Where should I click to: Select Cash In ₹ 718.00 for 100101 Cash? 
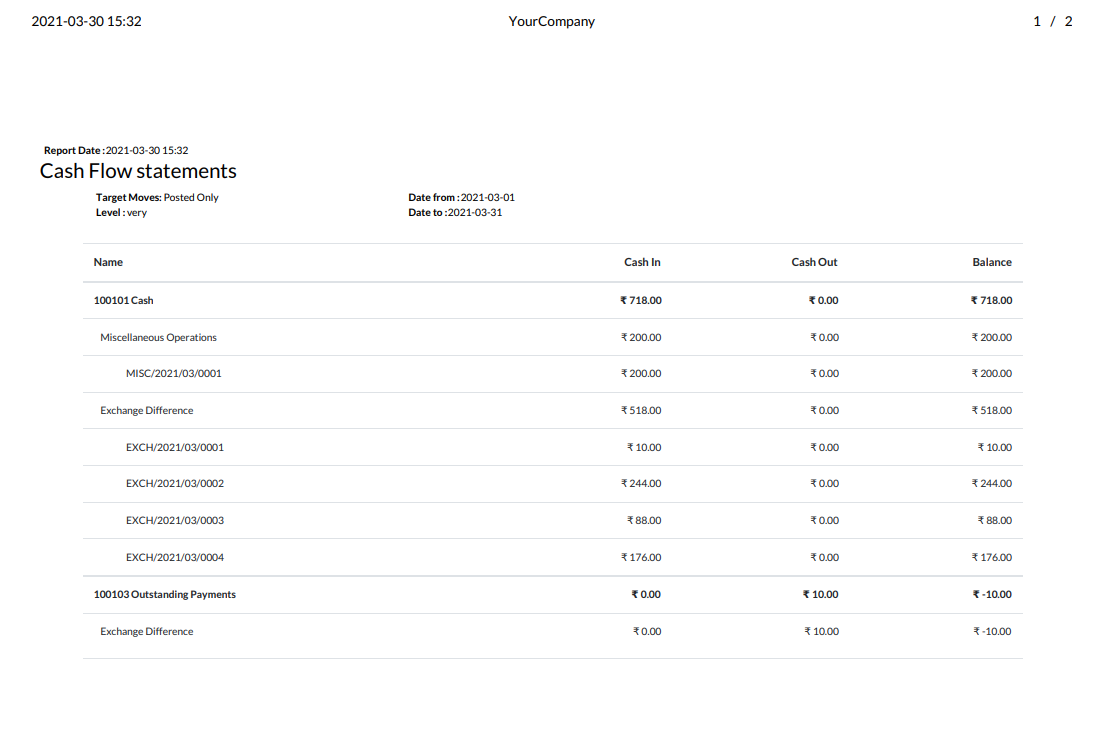(641, 300)
